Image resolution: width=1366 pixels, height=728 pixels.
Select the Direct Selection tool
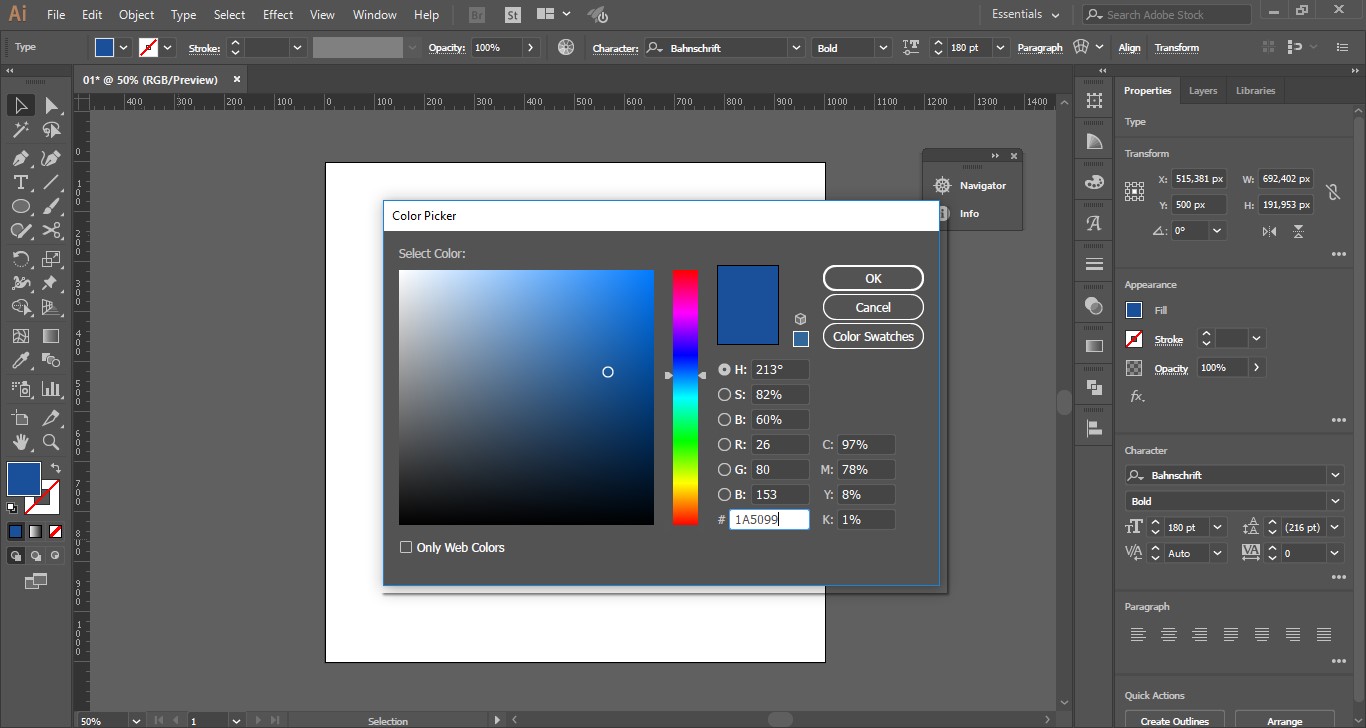coord(51,105)
